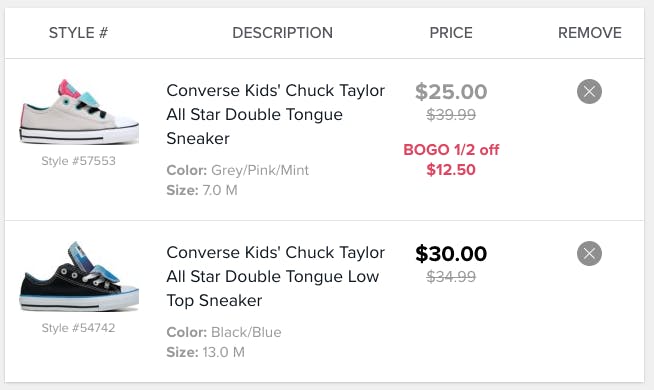Click the PRICE column header

(451, 33)
